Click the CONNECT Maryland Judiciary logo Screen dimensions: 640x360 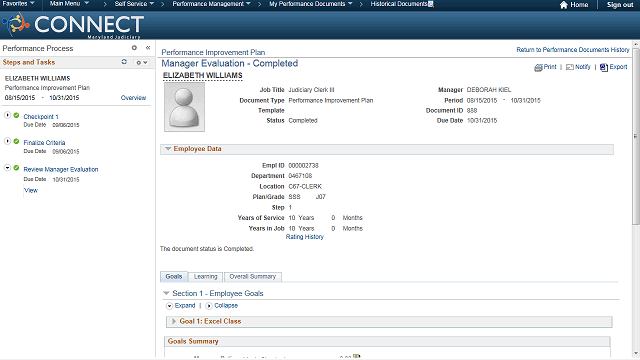coord(73,26)
